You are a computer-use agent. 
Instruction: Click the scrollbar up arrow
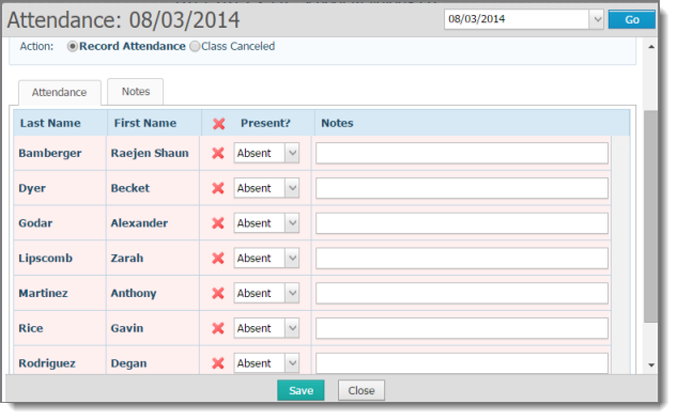click(x=651, y=47)
